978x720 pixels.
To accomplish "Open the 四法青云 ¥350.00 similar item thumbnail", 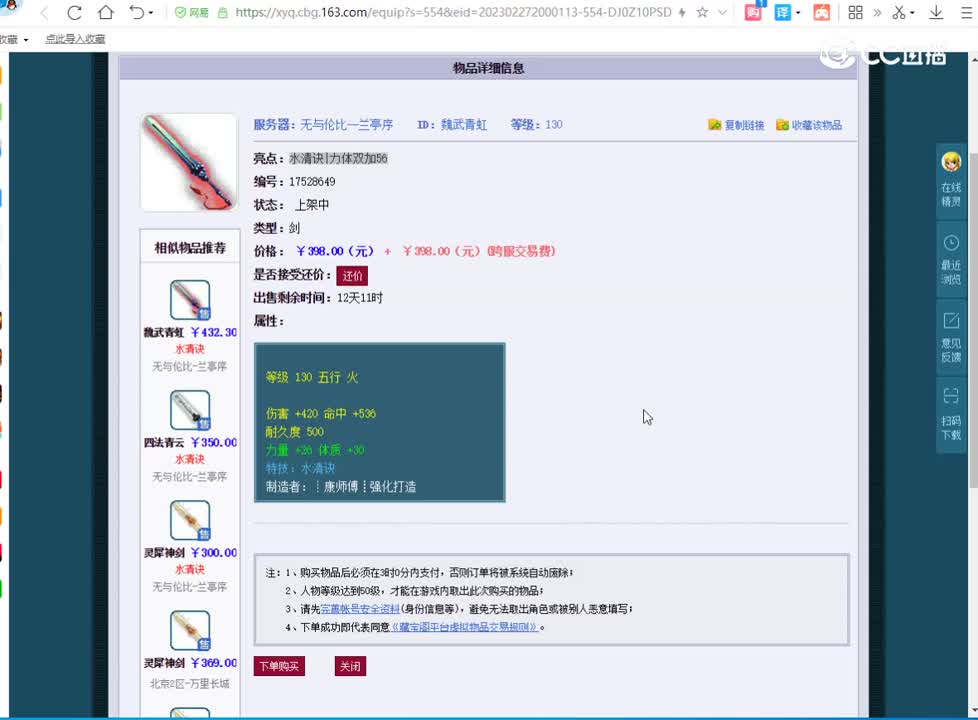I will pos(190,410).
